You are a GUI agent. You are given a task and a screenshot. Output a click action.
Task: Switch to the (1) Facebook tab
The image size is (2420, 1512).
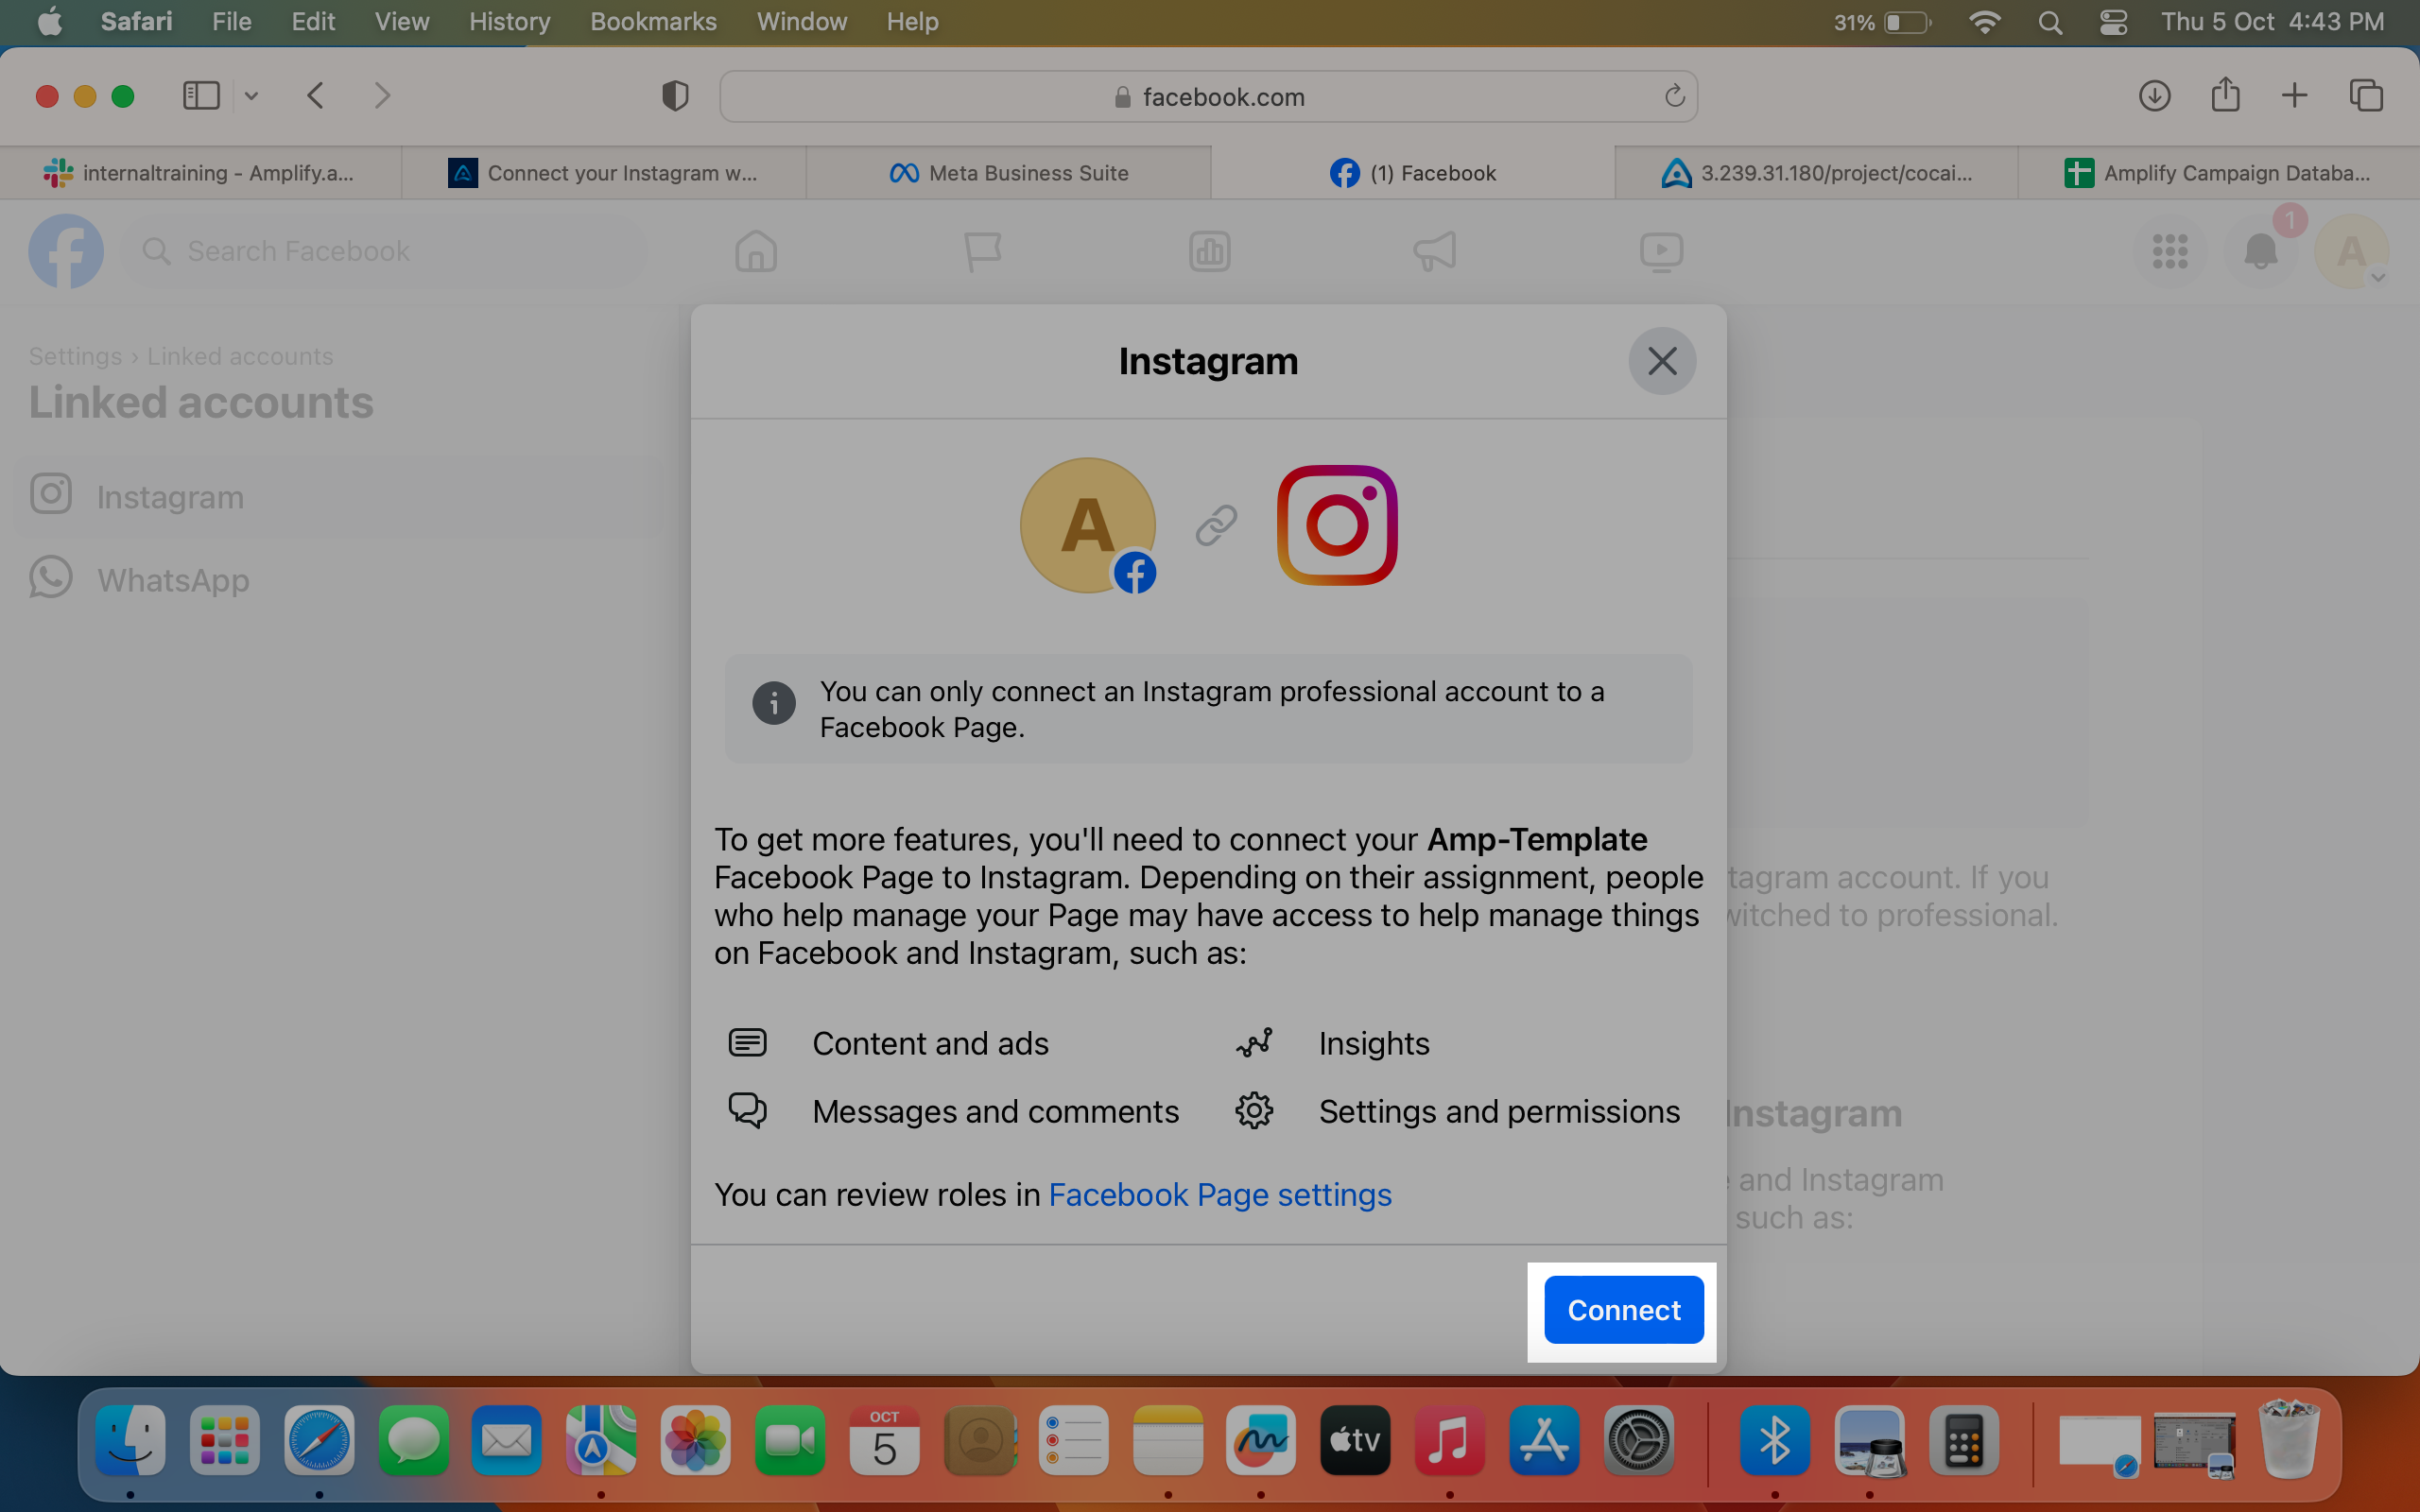coord(1412,173)
